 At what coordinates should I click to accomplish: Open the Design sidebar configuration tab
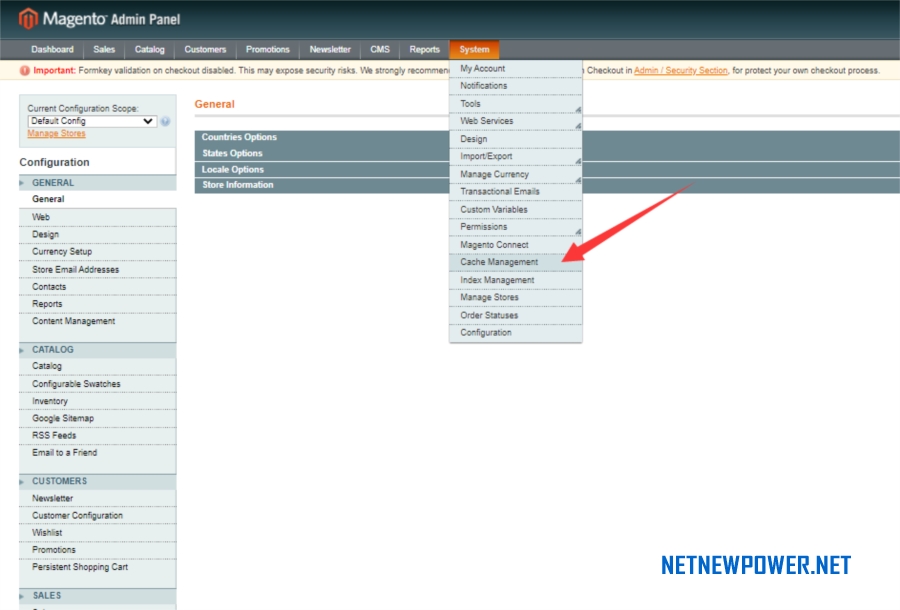click(x=98, y=234)
